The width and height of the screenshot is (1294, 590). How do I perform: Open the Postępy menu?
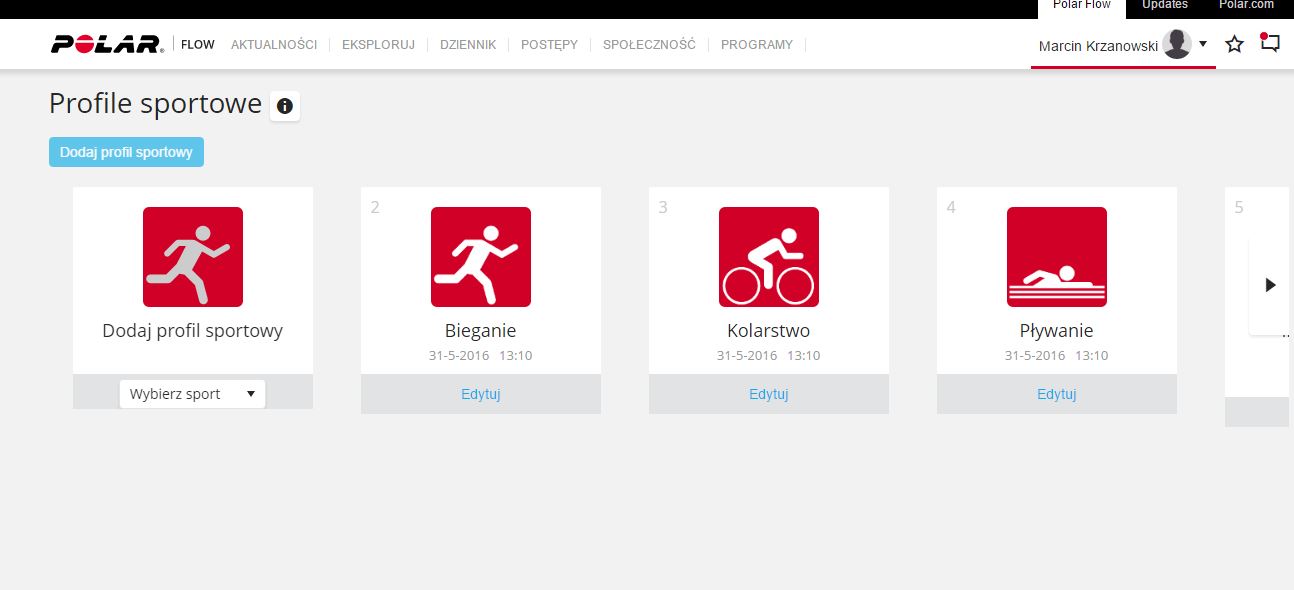coord(549,45)
